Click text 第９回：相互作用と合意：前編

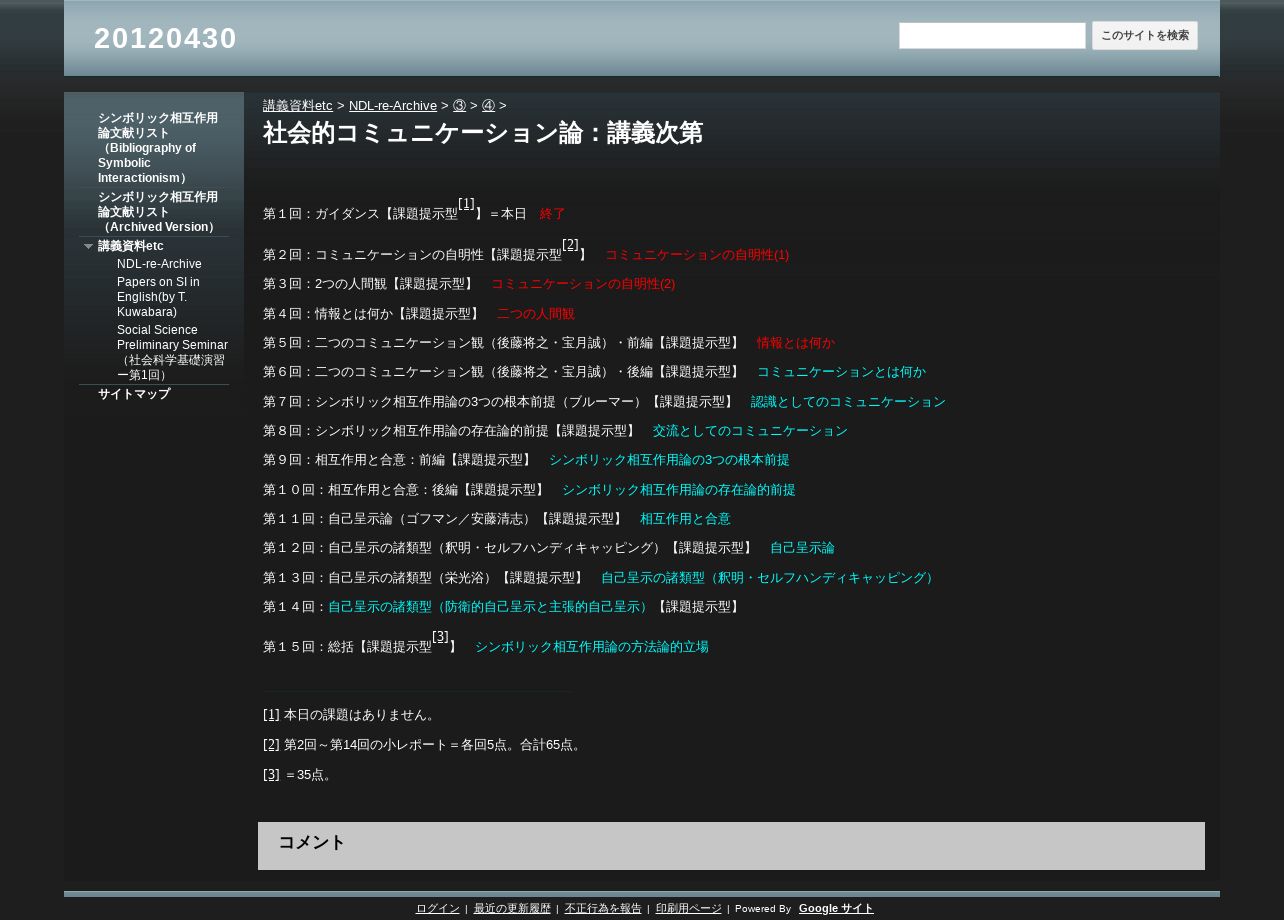[x=354, y=460]
